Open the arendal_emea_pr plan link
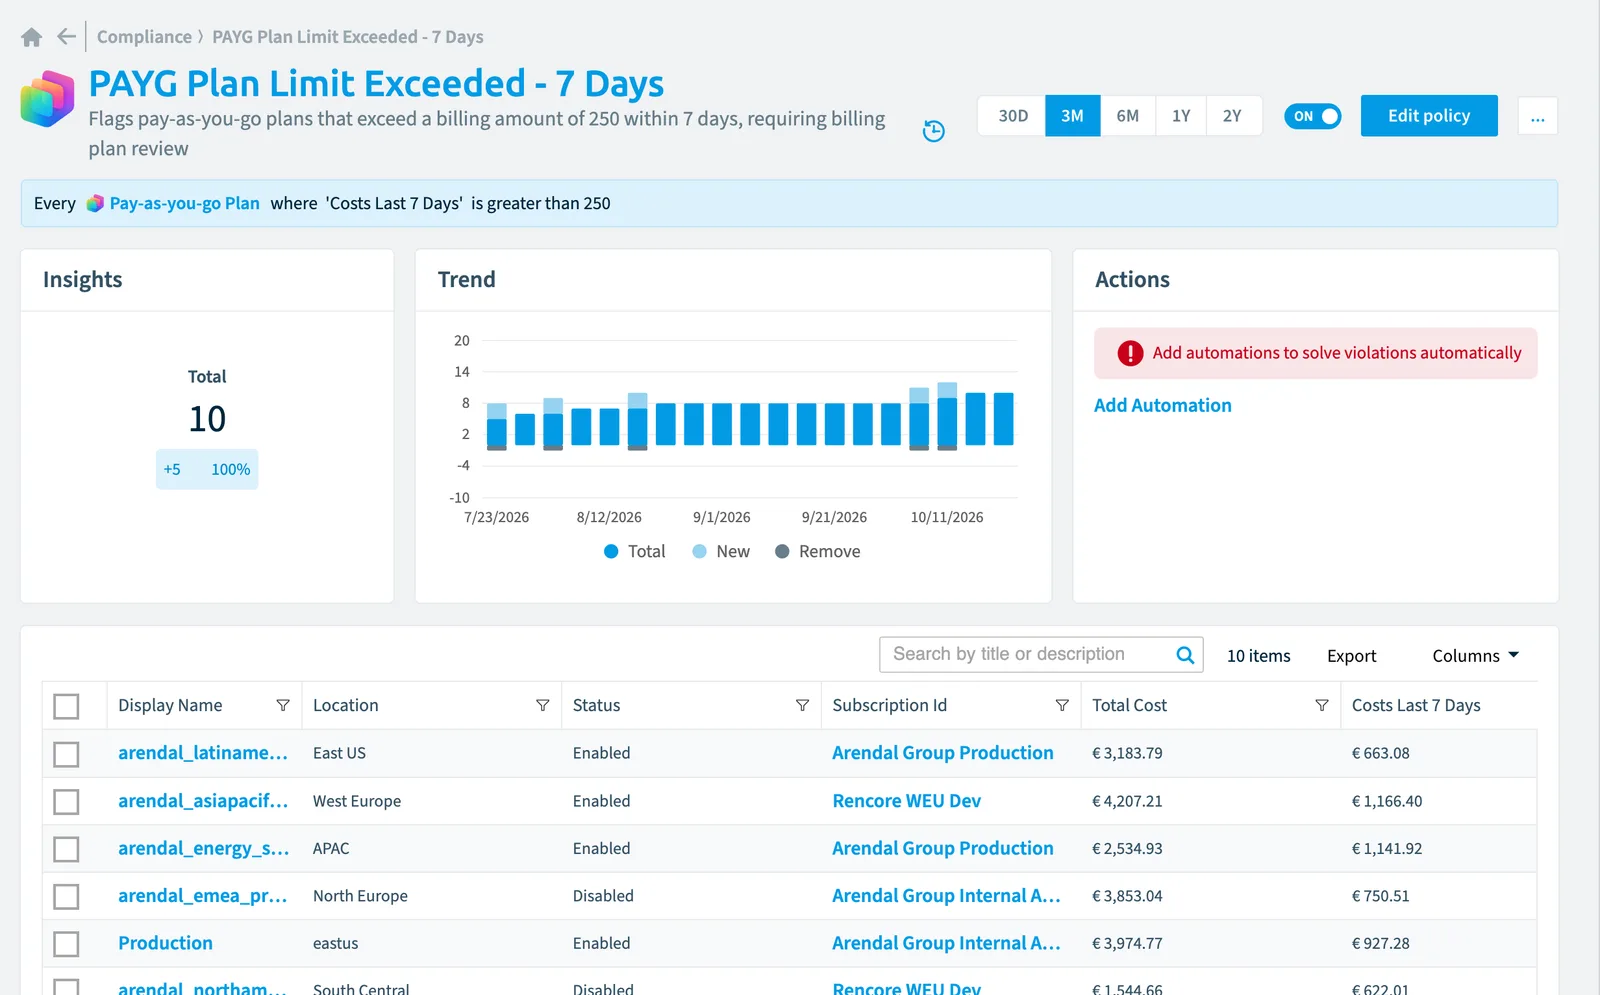1600x995 pixels. coord(203,896)
